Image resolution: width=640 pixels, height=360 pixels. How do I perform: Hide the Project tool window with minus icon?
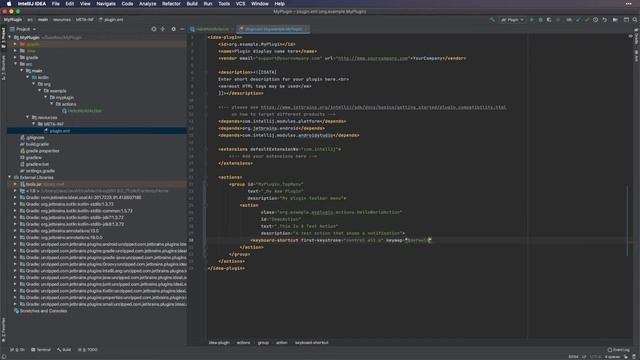182,29
